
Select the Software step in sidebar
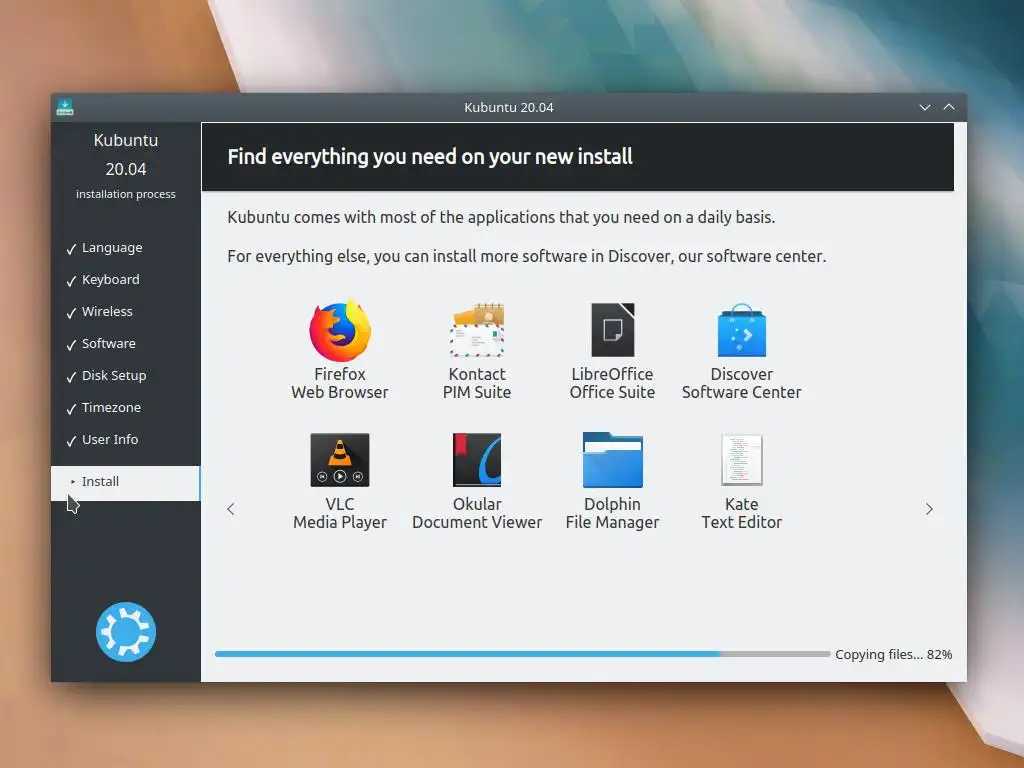pos(101,344)
